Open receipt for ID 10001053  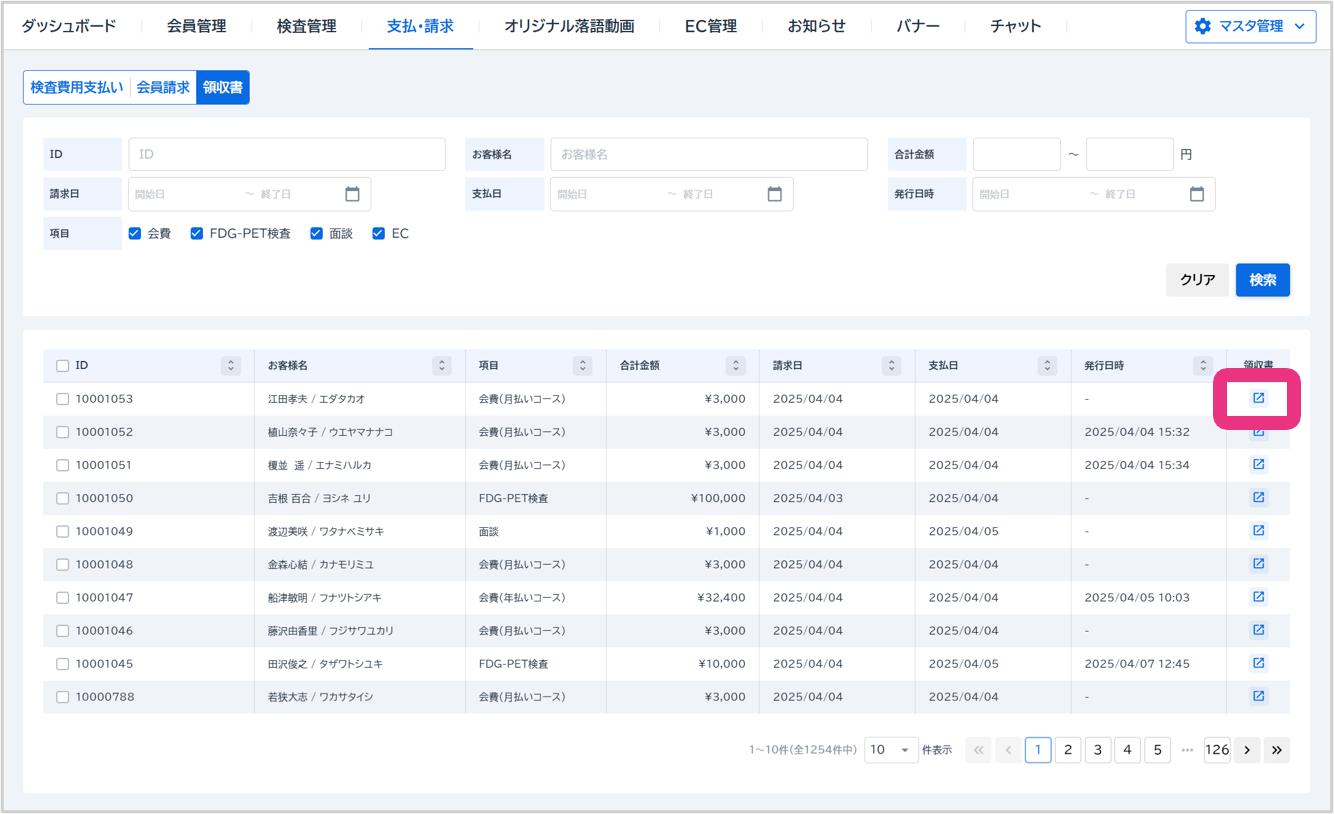[x=1258, y=398]
